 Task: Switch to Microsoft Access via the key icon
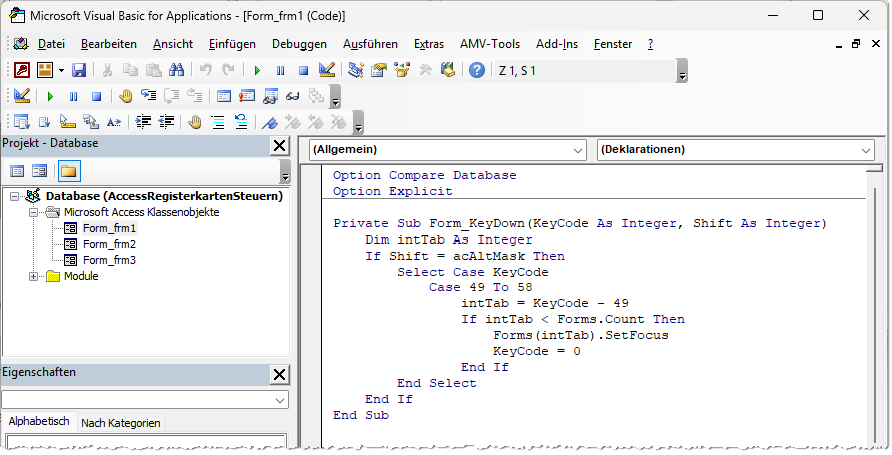tap(21, 71)
